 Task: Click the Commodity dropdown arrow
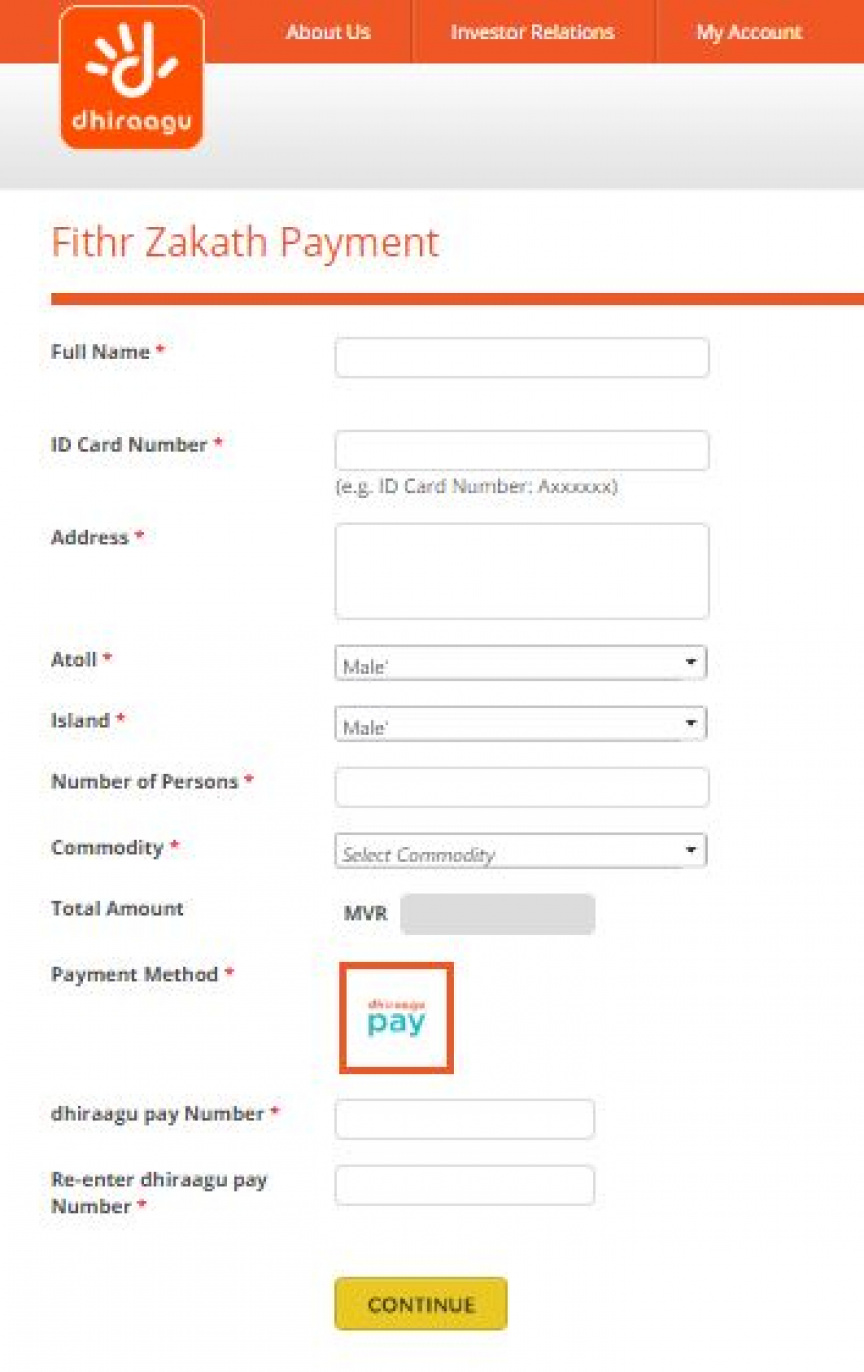tap(690, 851)
